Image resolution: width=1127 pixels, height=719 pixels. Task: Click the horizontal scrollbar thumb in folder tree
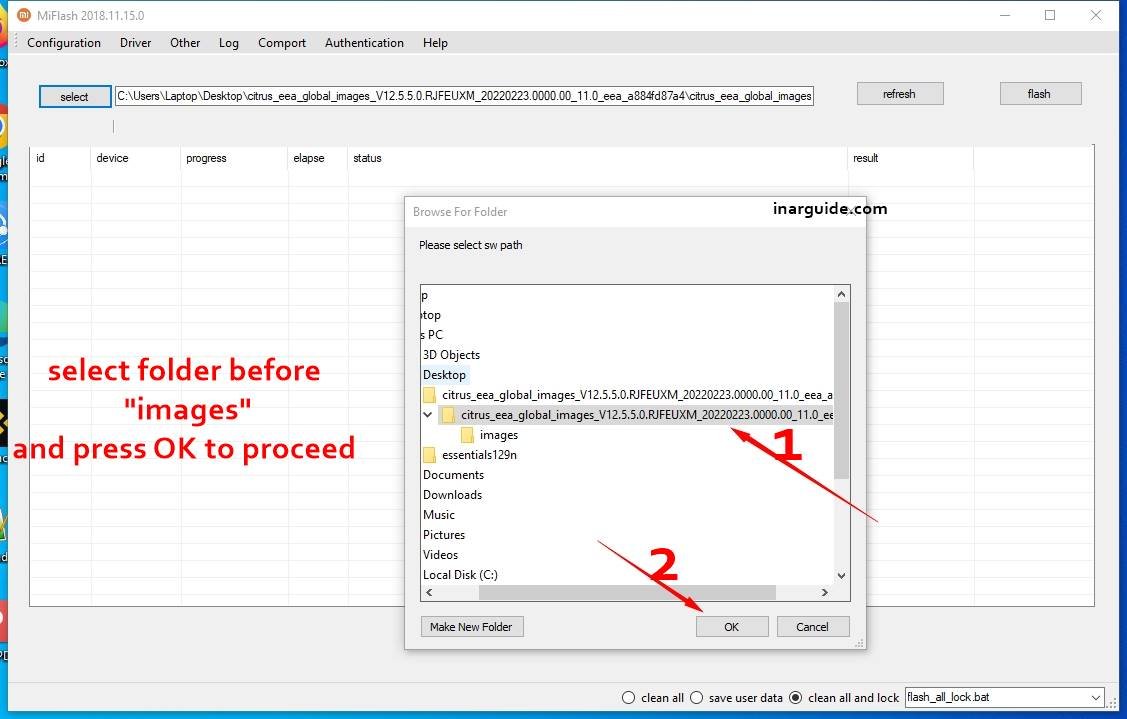[x=627, y=592]
